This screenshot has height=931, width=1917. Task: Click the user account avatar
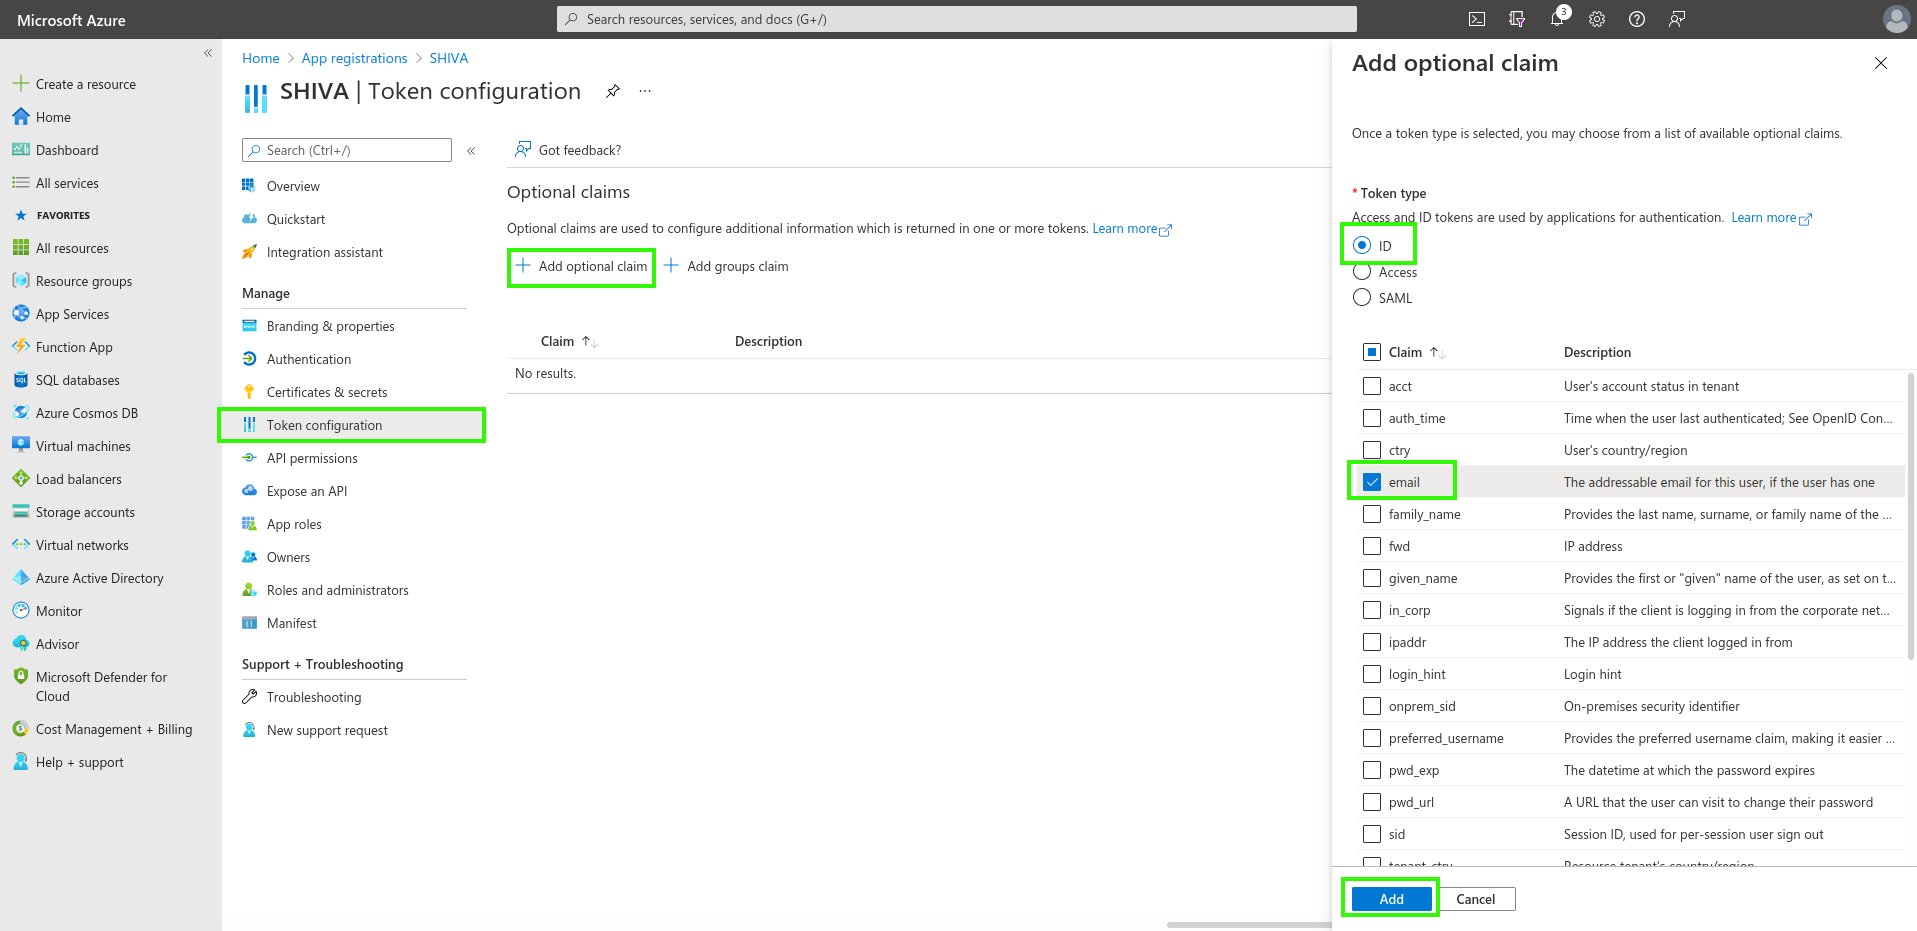(1895, 19)
